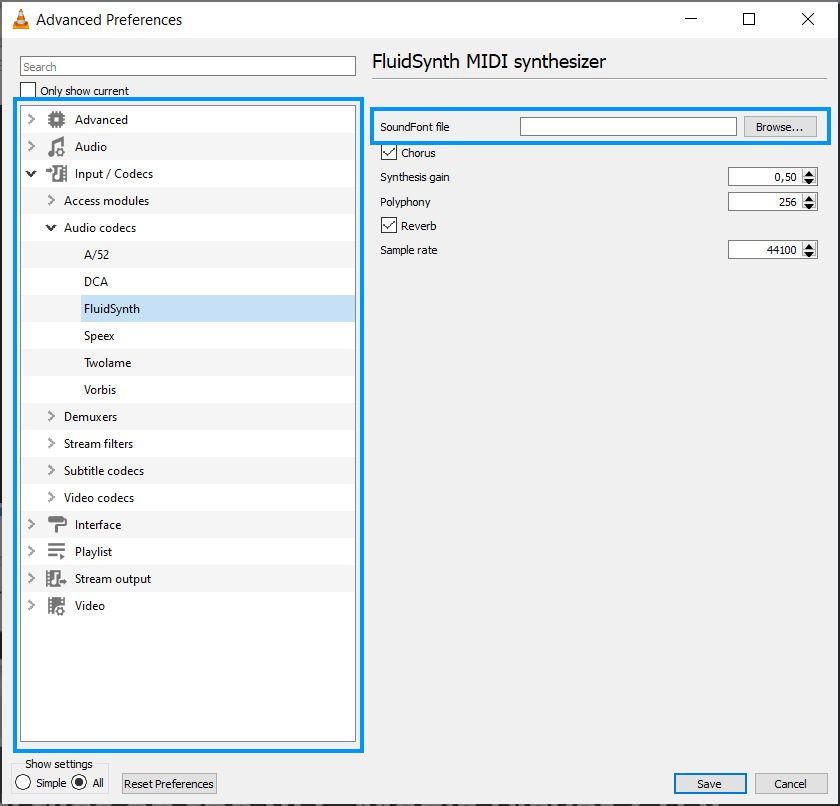Viewport: 840px width, 806px height.
Task: Click inside the Search field
Action: pos(187,65)
